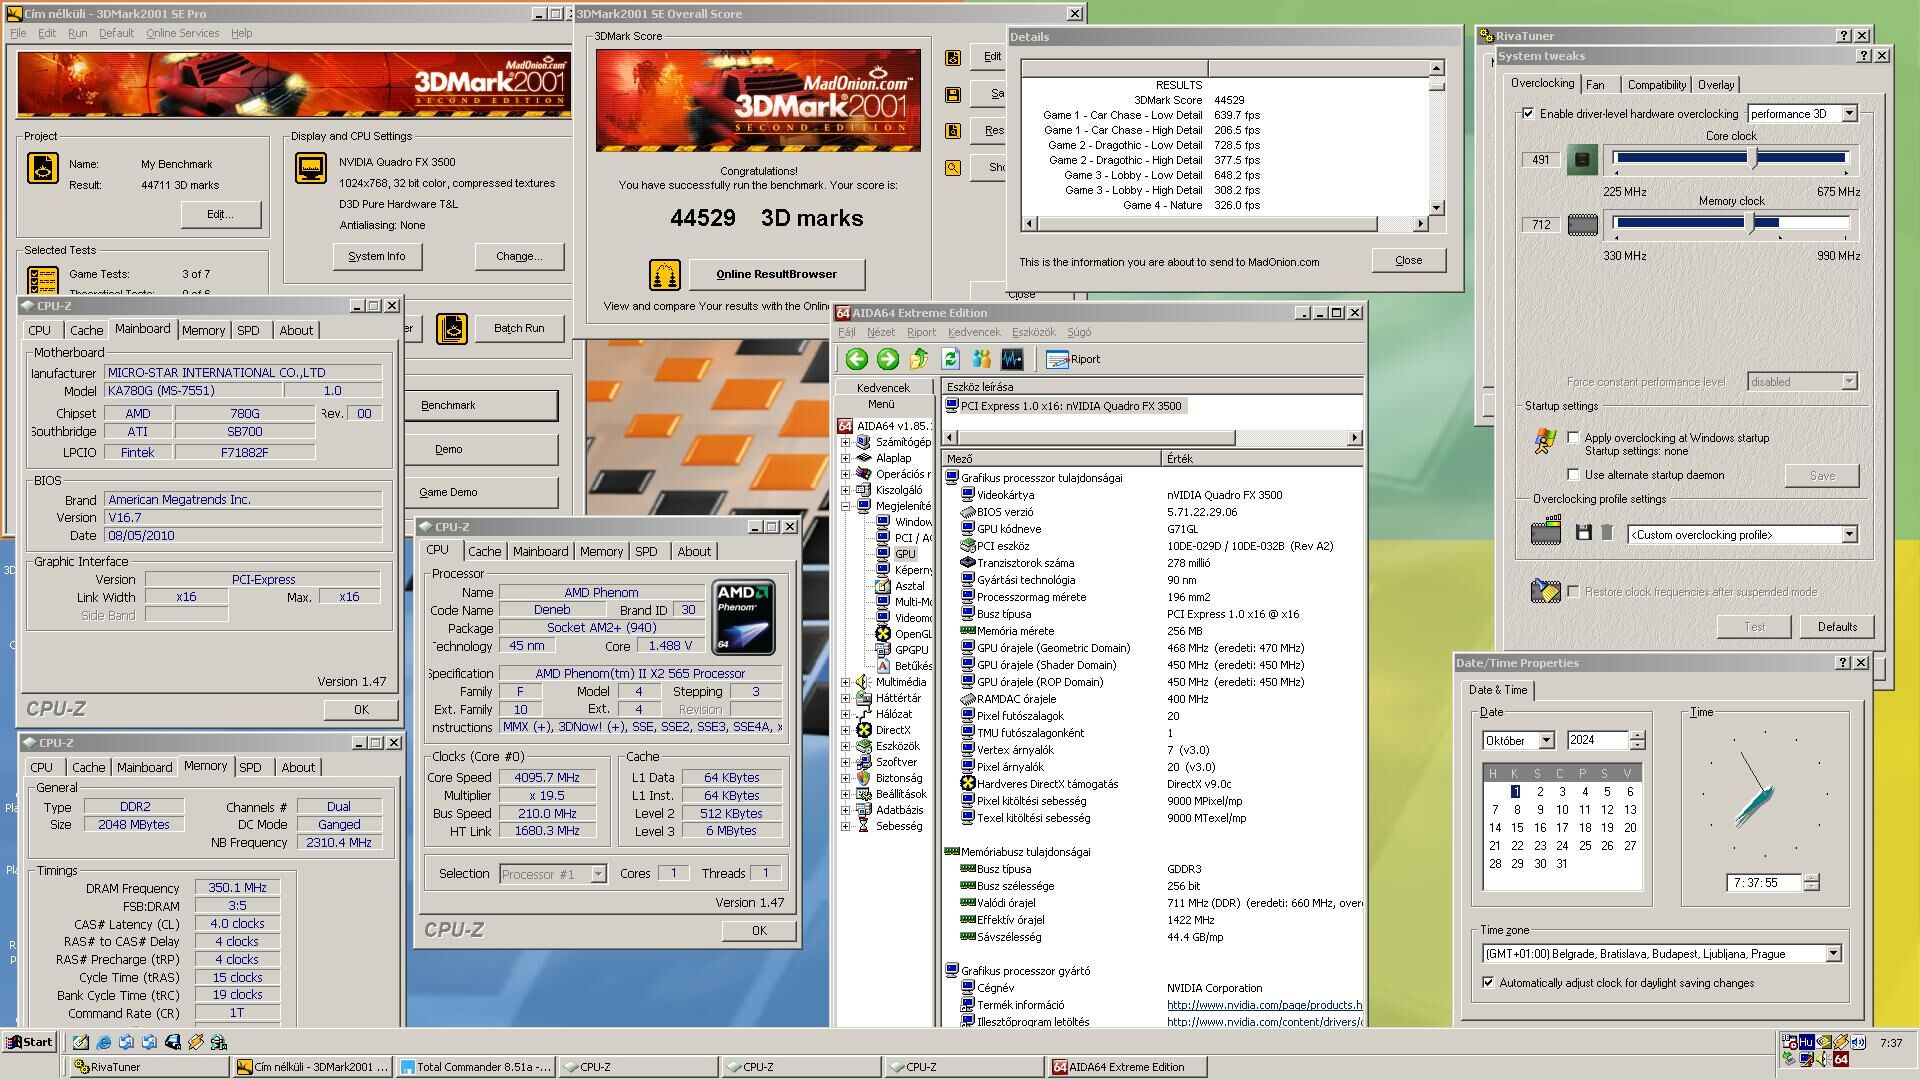Select day 15 in the calendar
Image resolution: width=1920 pixels, height=1080 pixels.
(x=1517, y=828)
